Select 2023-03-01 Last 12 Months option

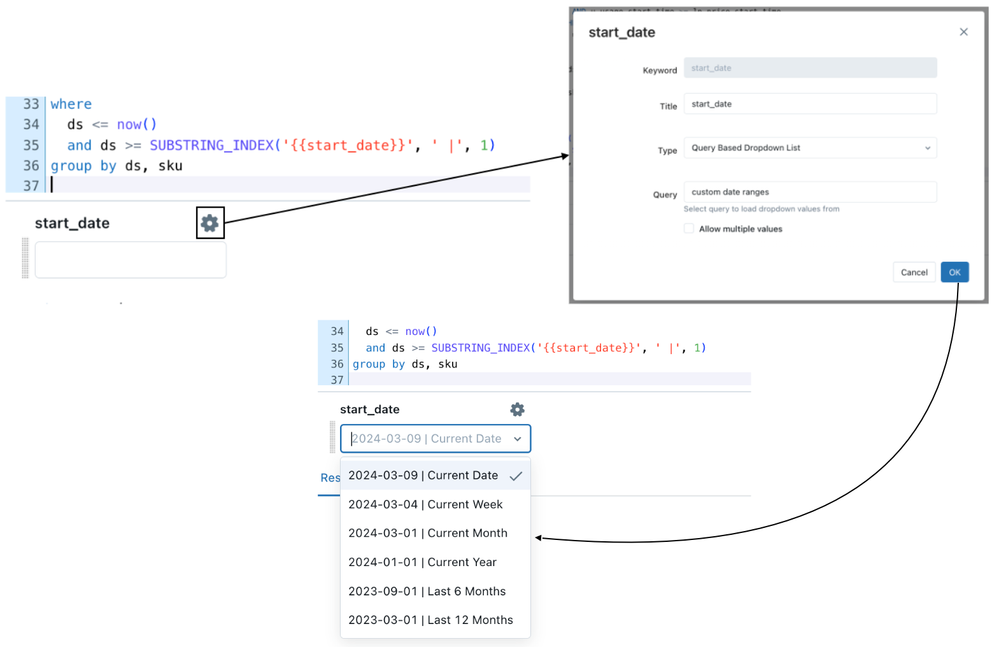431,620
